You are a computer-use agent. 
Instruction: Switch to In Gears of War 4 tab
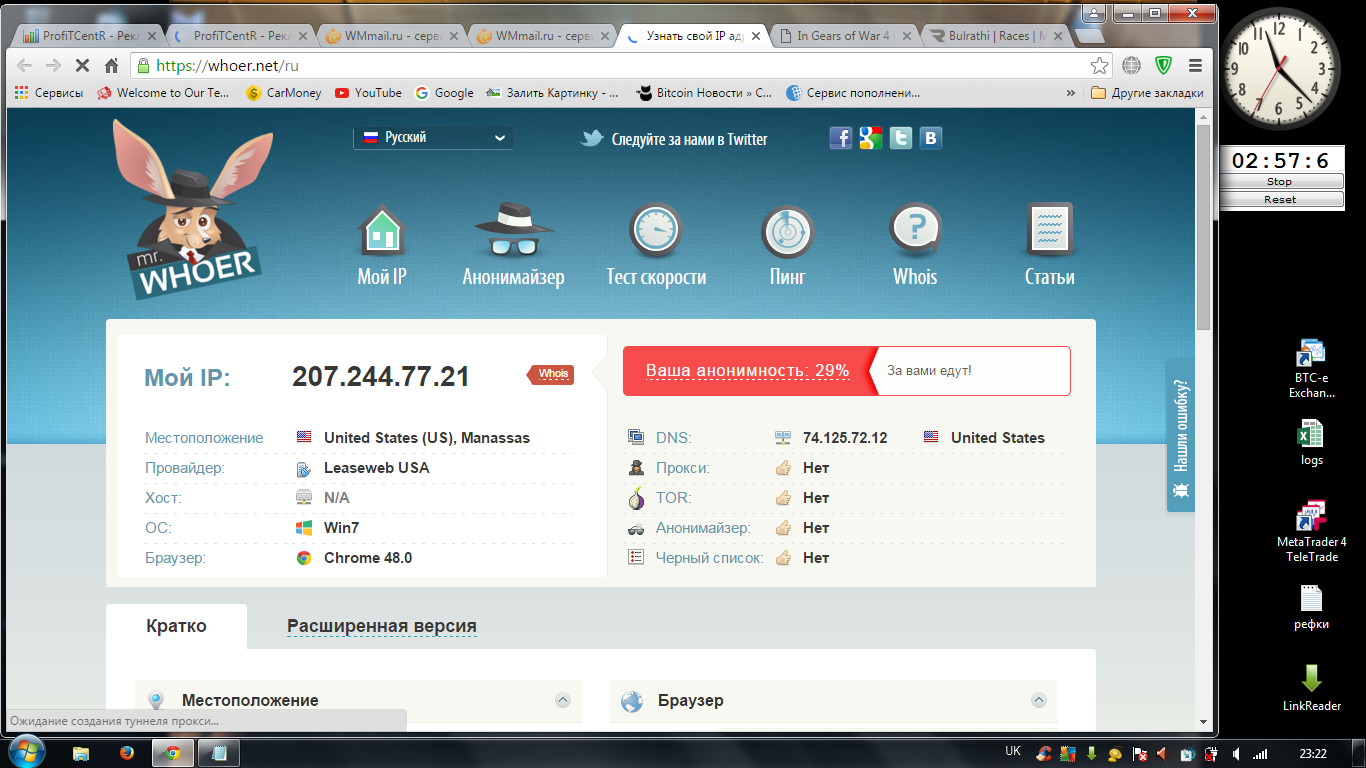[x=845, y=36]
